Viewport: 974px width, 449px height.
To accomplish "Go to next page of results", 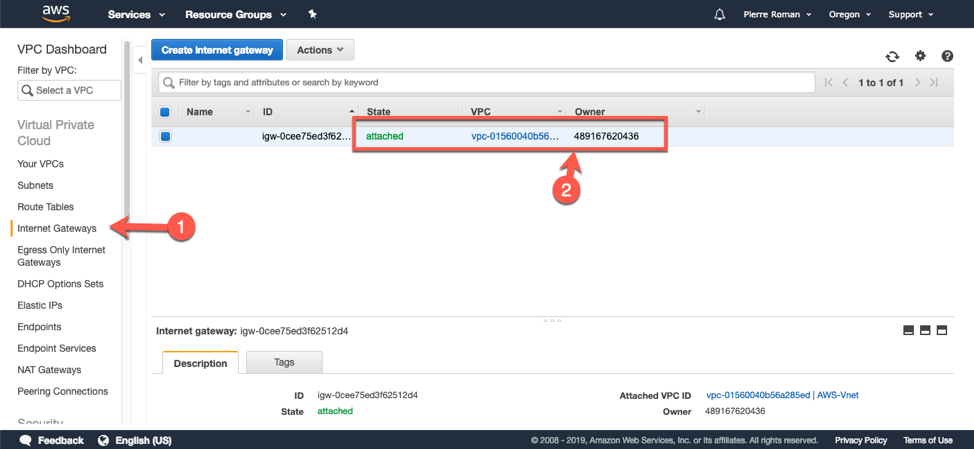I will 917,83.
